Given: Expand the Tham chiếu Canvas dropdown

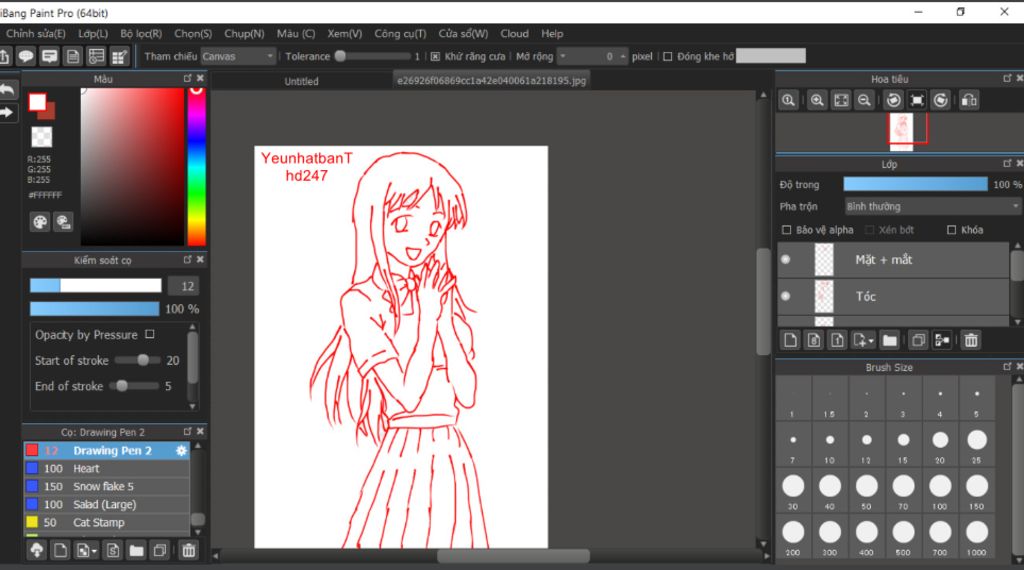Looking at the screenshot, I should 238,57.
